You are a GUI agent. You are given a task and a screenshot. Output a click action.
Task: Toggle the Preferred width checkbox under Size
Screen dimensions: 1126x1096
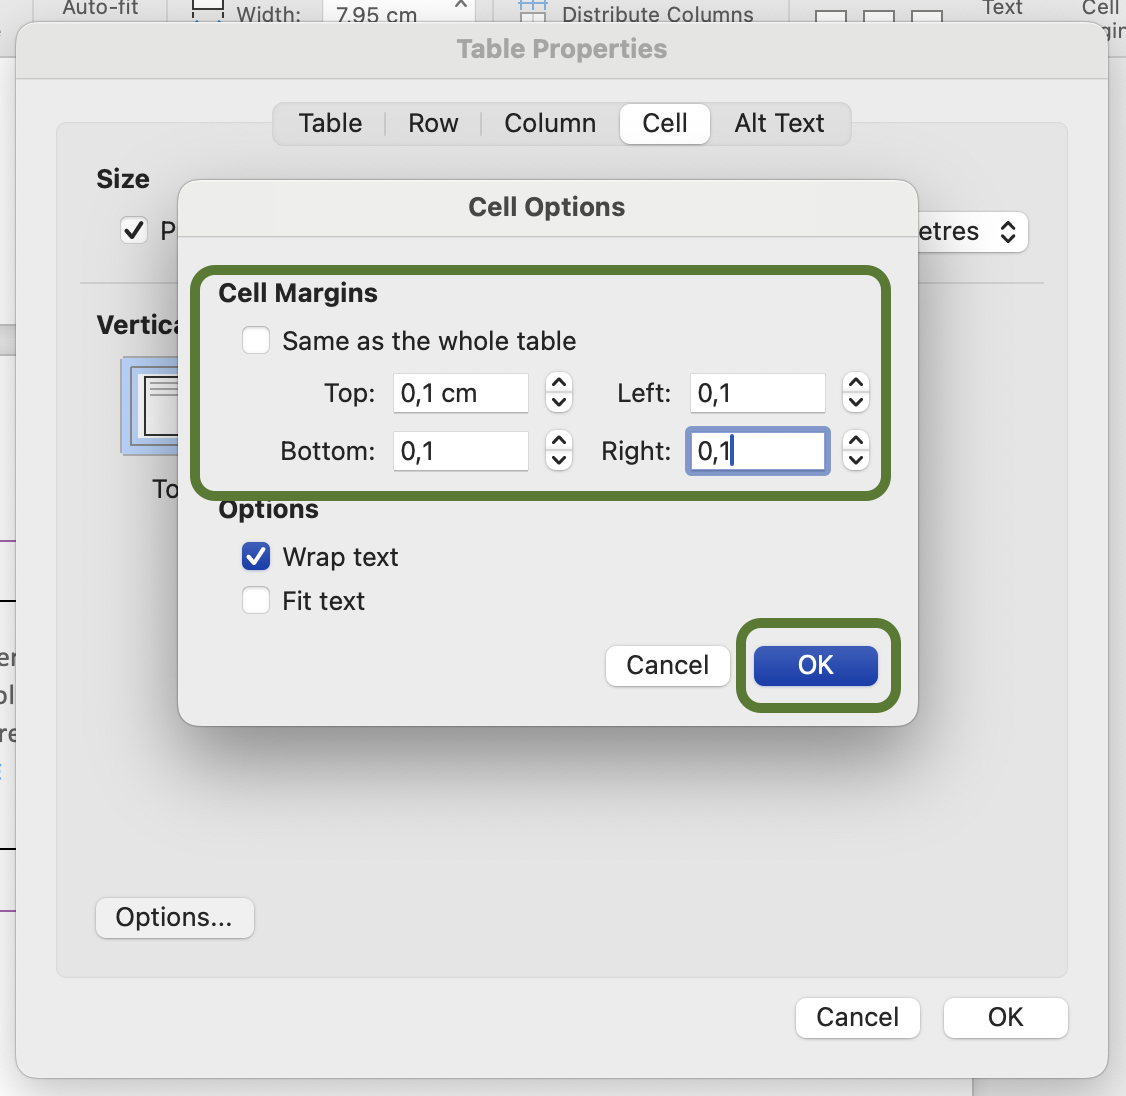point(134,231)
